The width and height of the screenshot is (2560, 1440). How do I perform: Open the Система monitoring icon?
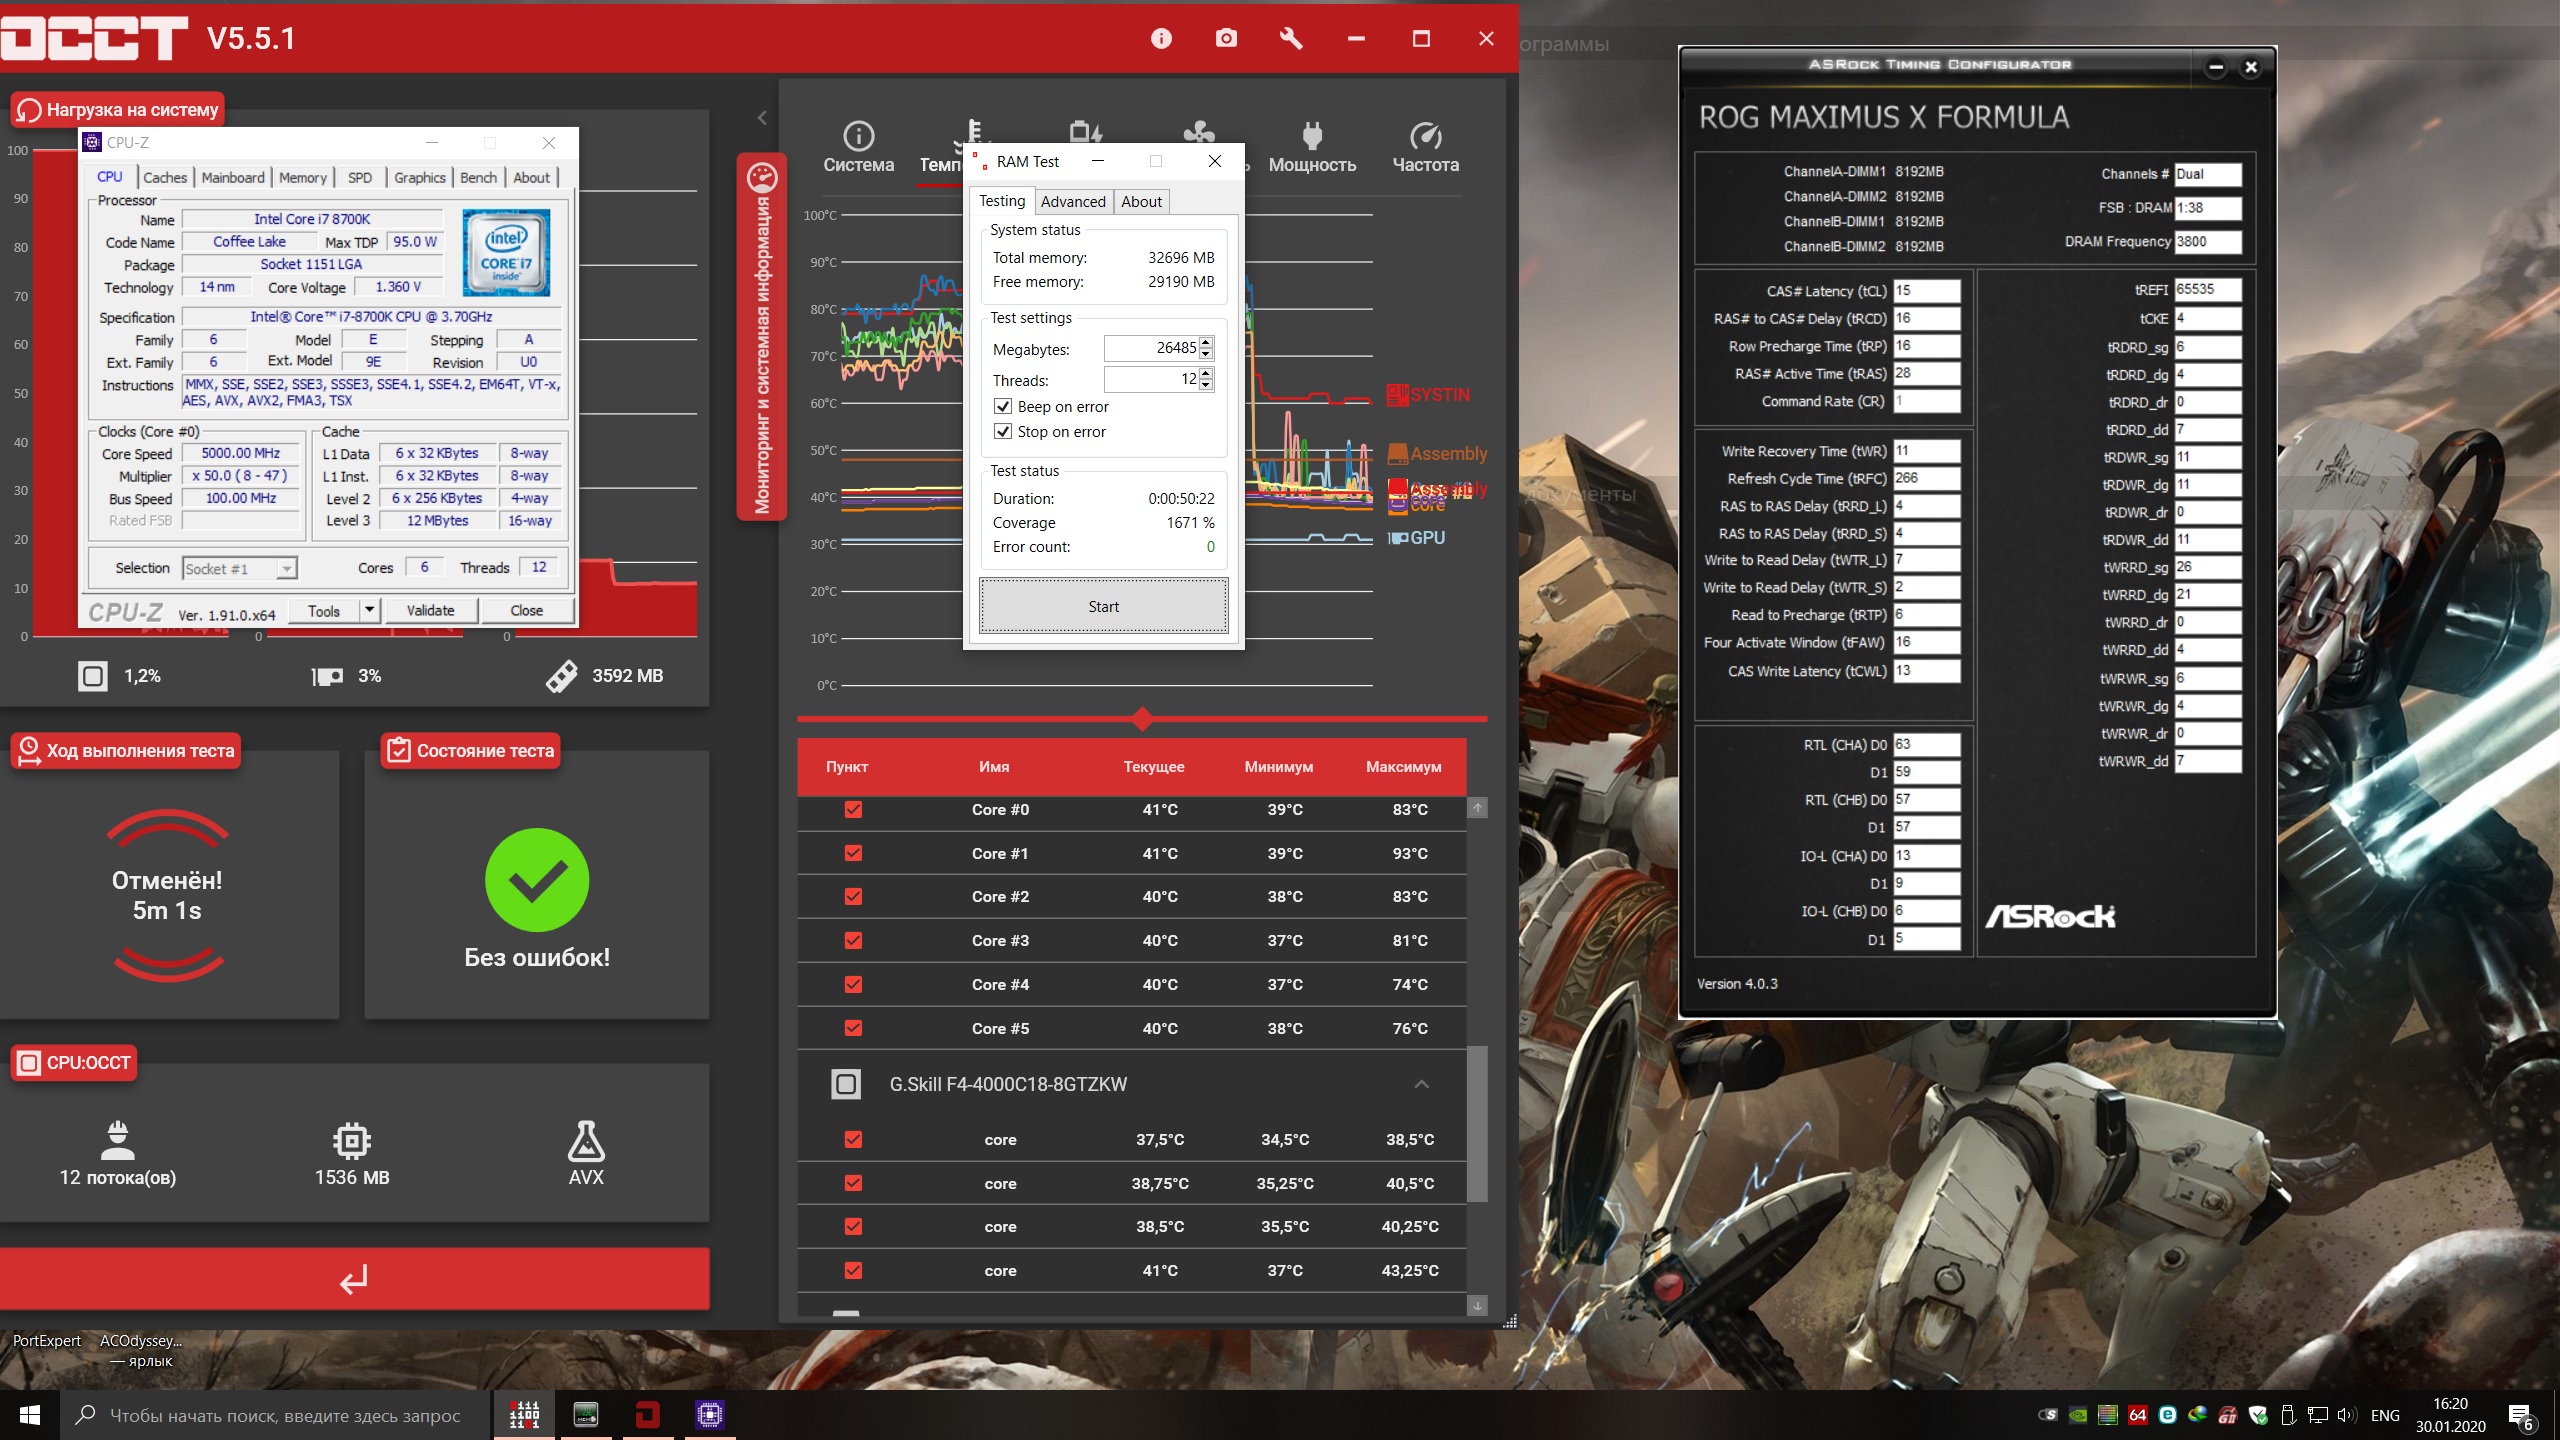pyautogui.click(x=858, y=136)
